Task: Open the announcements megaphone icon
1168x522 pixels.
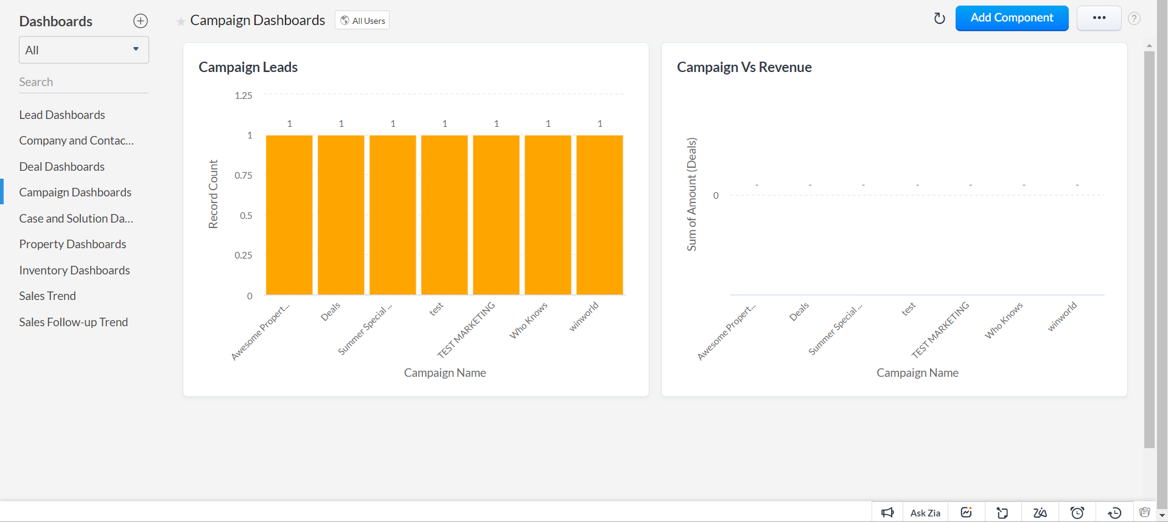Action: pyautogui.click(x=887, y=512)
